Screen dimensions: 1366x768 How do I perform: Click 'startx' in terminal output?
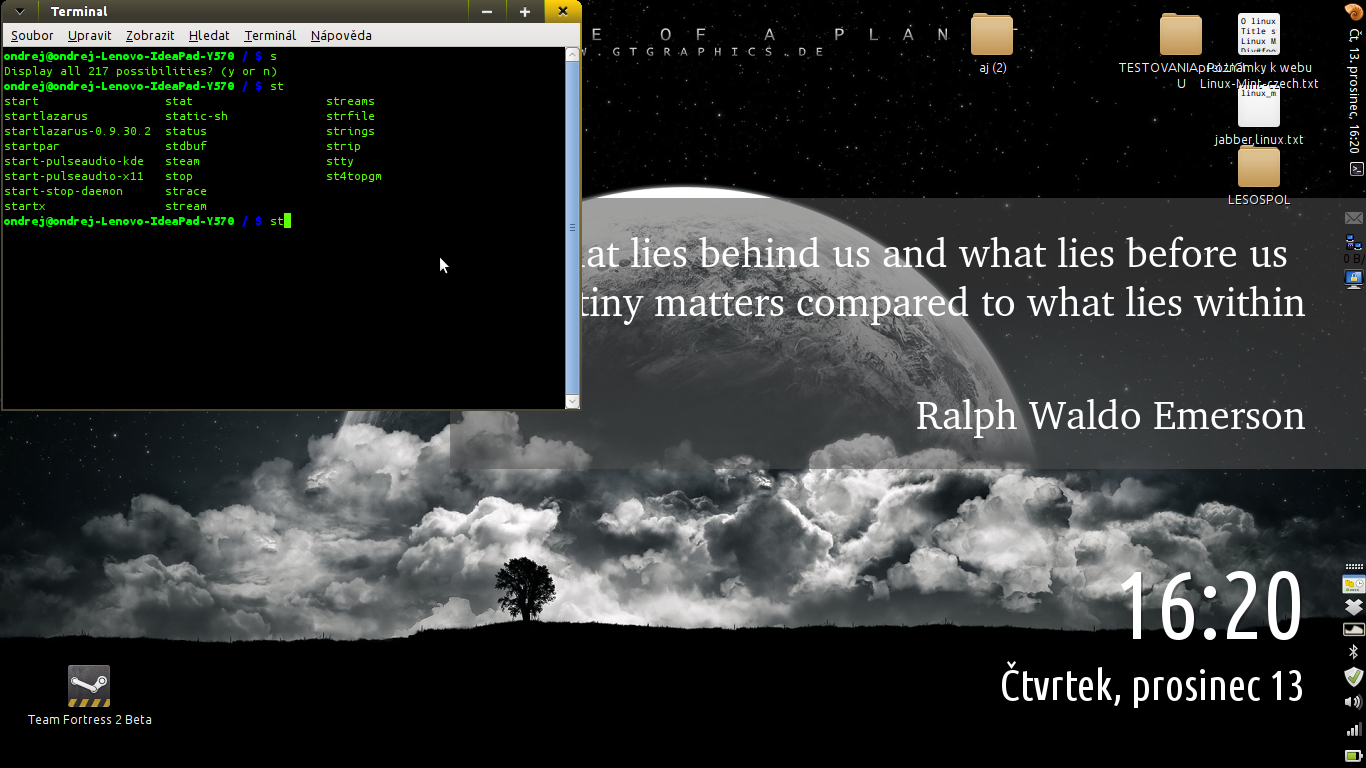(x=25, y=206)
